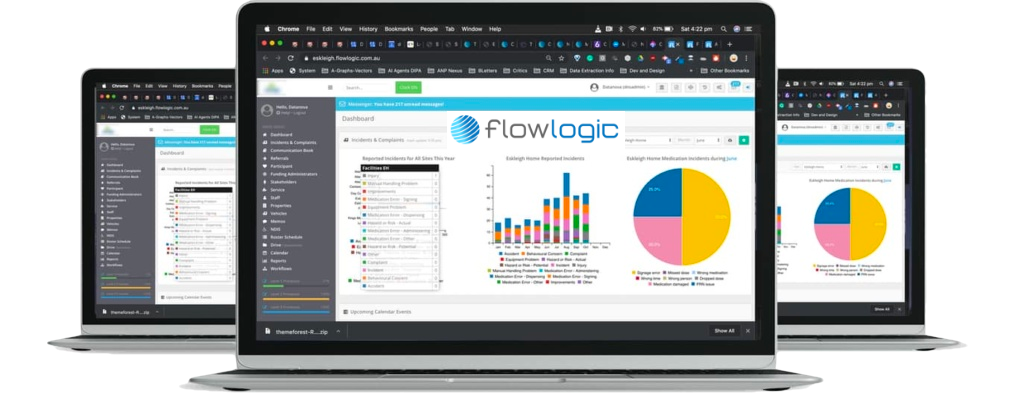
Task: Open Workflows from the center sidebar
Action: (x=281, y=269)
